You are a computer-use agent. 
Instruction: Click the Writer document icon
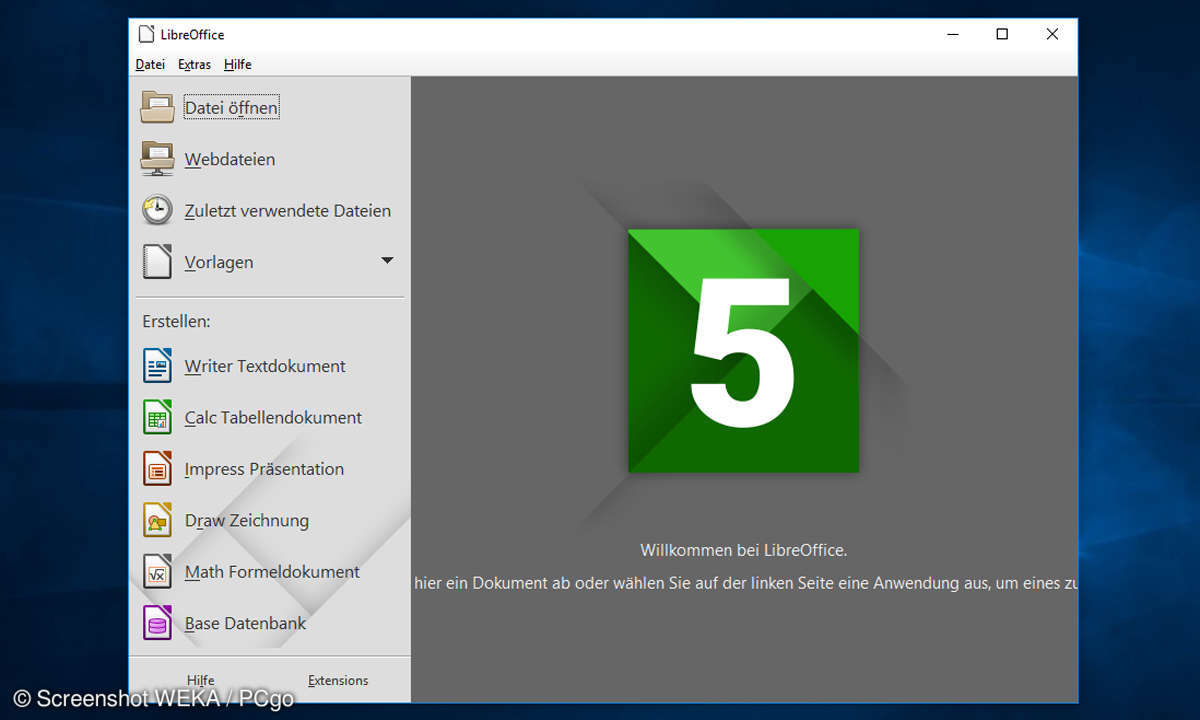coord(157,366)
